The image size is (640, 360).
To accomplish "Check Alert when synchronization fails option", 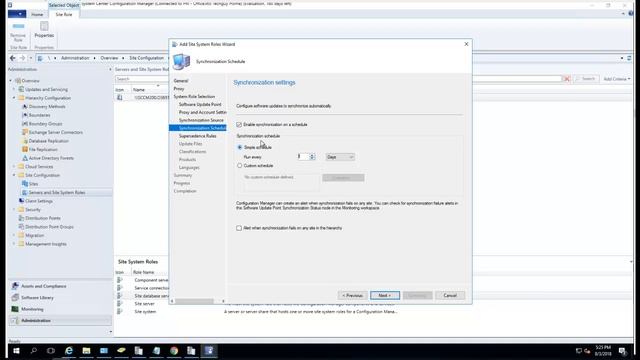I will (239, 228).
